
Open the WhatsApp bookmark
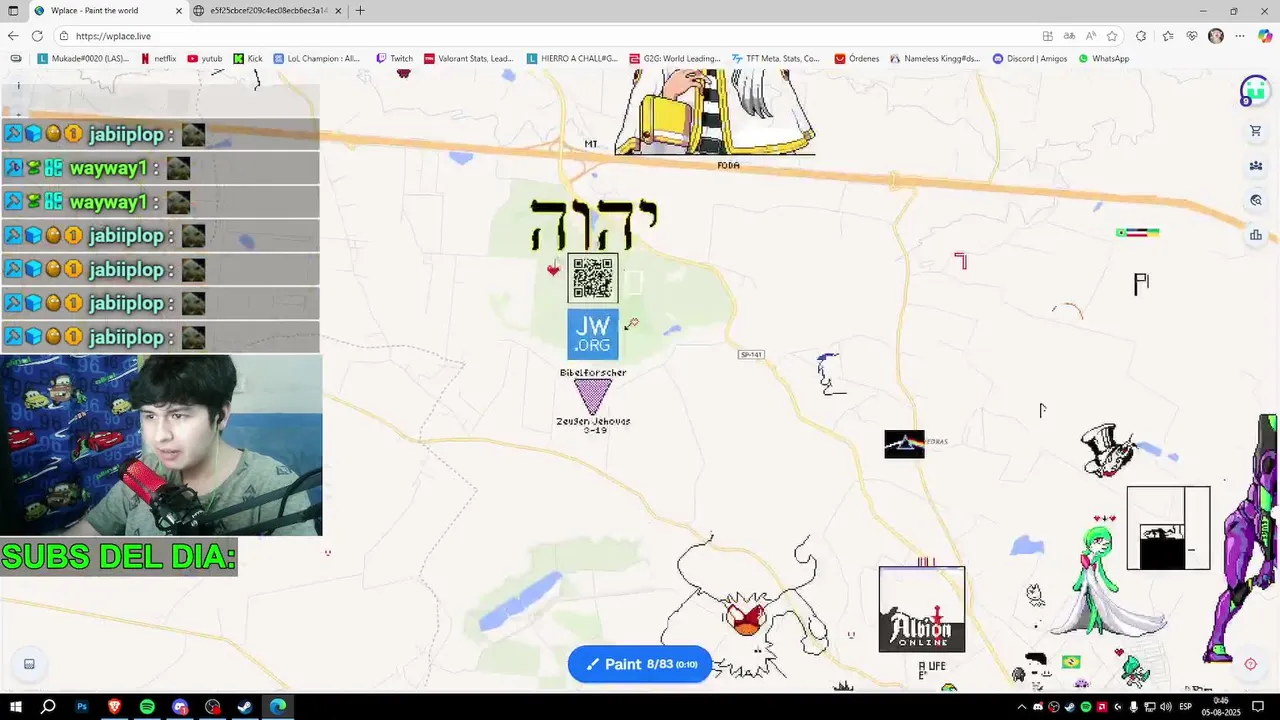point(1103,59)
